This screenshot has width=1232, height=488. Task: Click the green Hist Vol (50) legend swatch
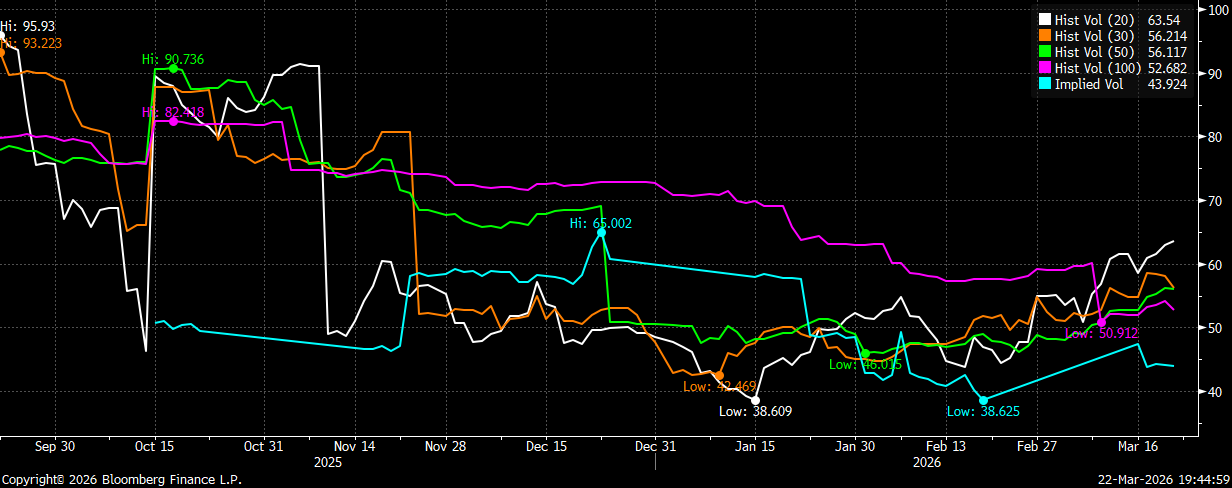(x=1045, y=51)
